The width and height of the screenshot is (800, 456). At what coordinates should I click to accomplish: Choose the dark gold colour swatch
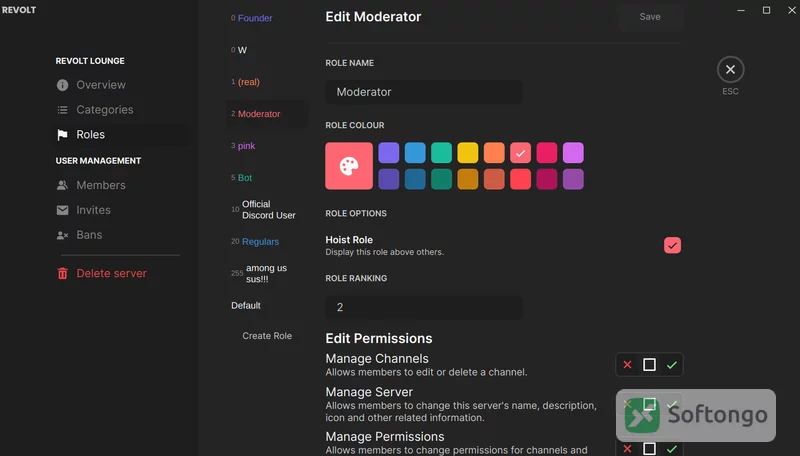[x=468, y=179]
